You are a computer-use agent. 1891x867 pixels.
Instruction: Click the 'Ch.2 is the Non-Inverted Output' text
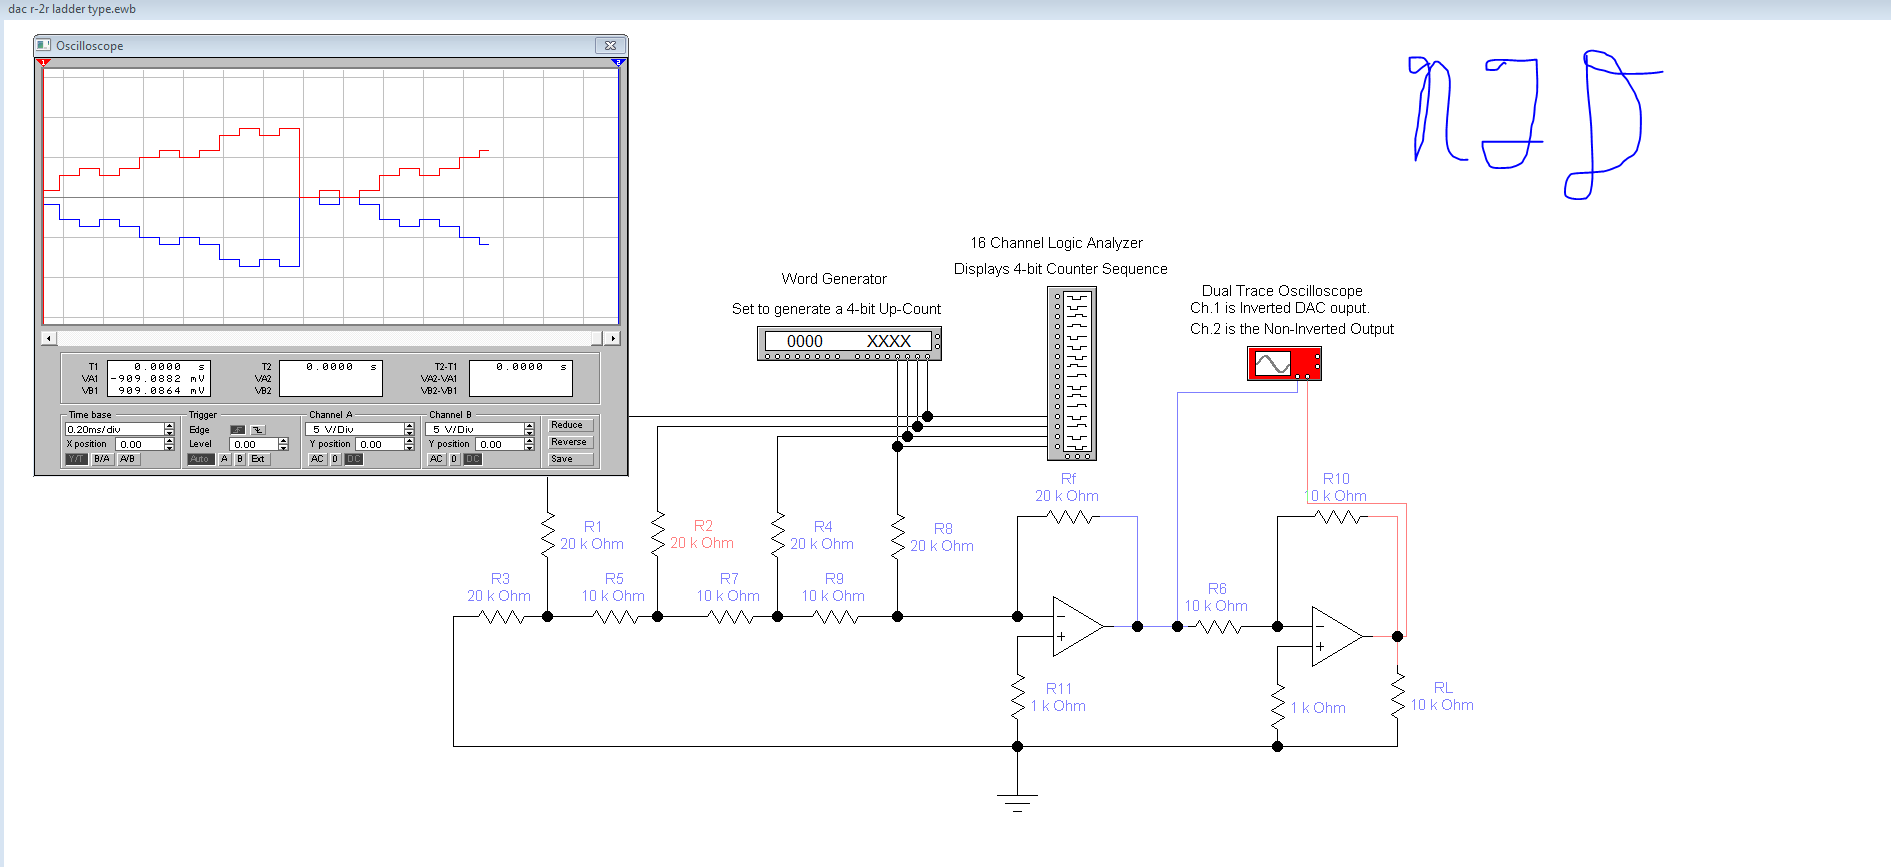coord(1291,329)
